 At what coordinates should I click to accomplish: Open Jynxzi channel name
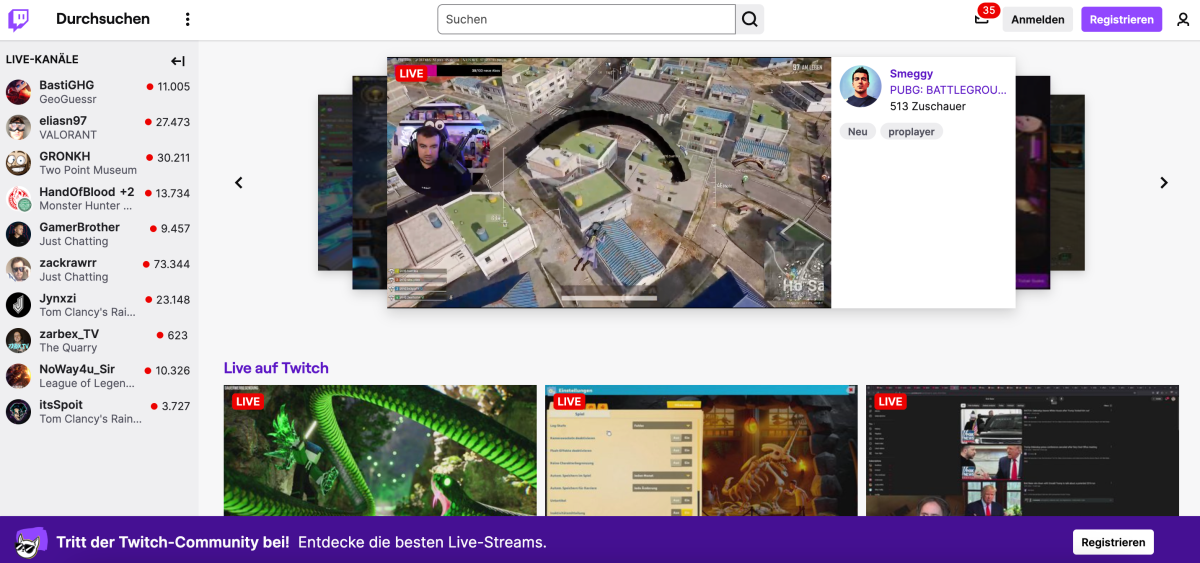pos(57,299)
